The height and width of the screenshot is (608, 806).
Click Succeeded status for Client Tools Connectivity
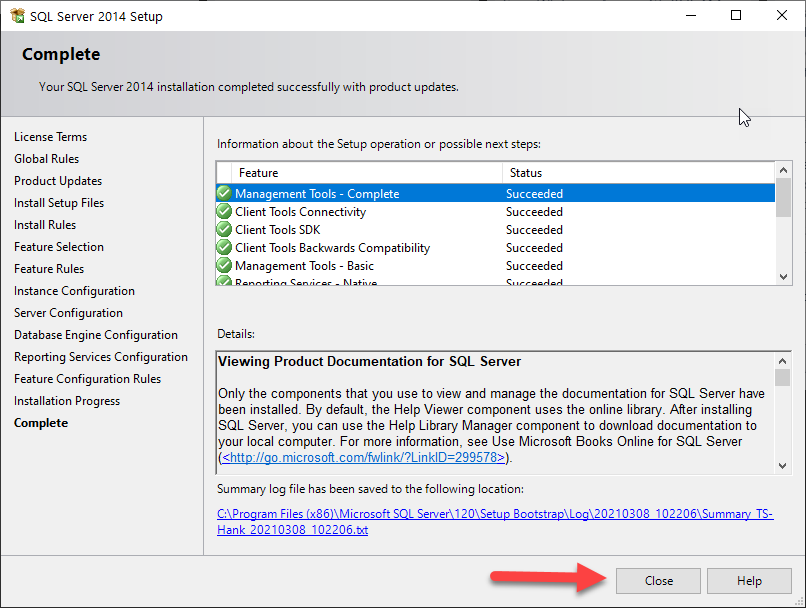534,212
